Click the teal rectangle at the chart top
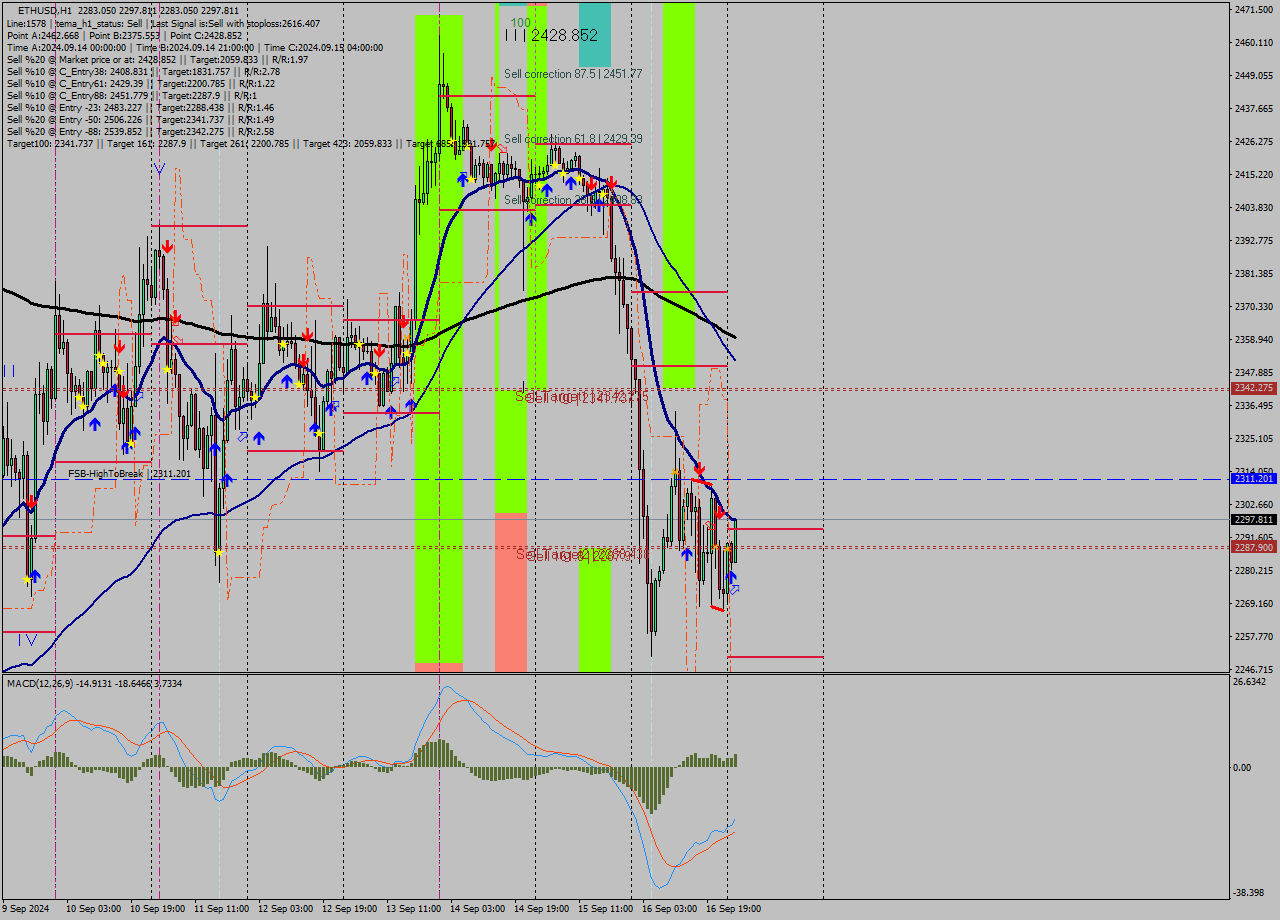Screen dimensions: 1280x920 594,34
